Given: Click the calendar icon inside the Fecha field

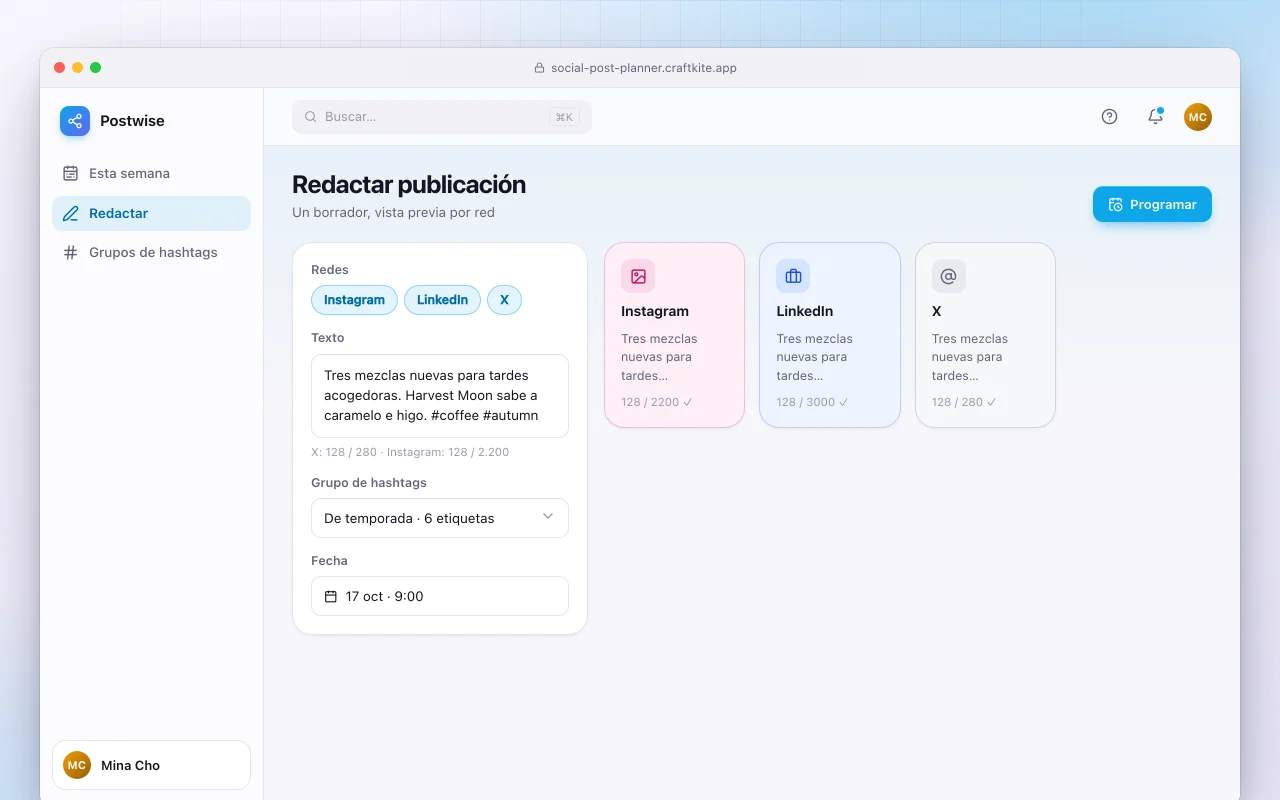Looking at the screenshot, I should coord(331,596).
